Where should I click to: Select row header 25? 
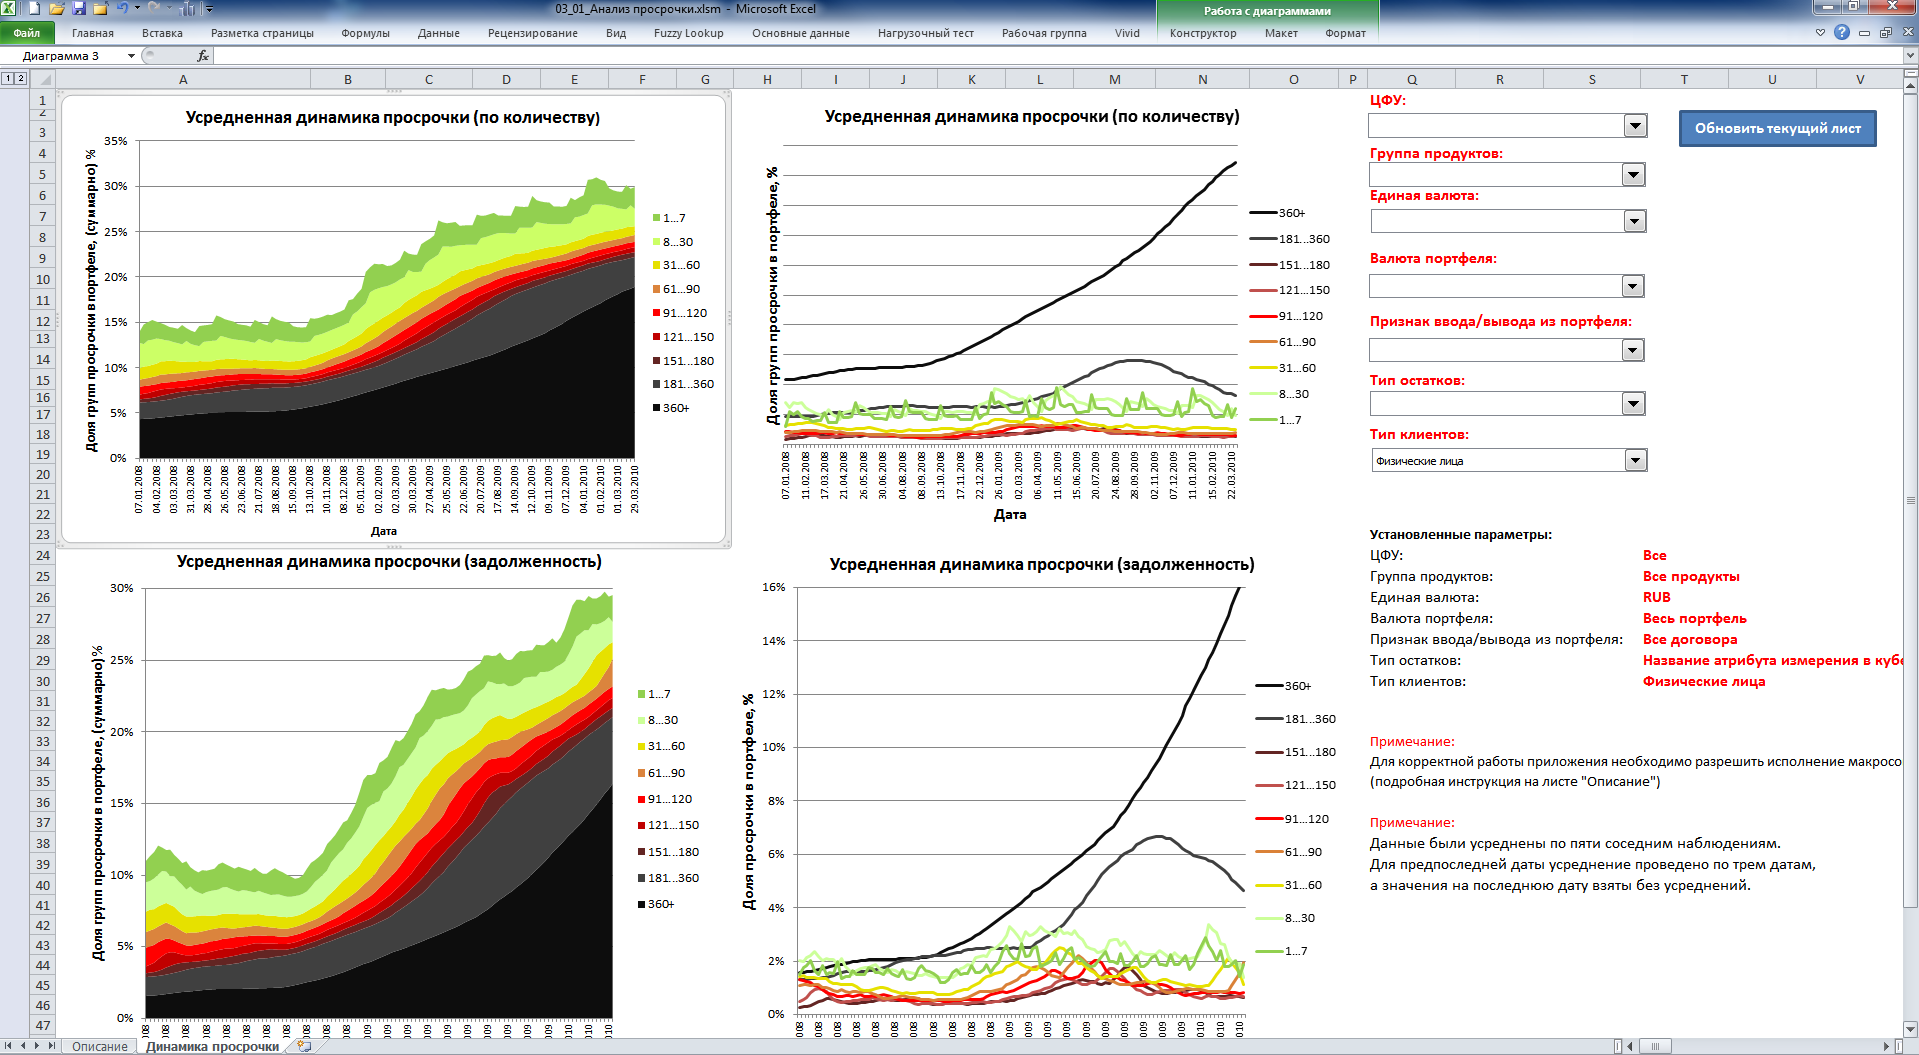(x=43, y=576)
